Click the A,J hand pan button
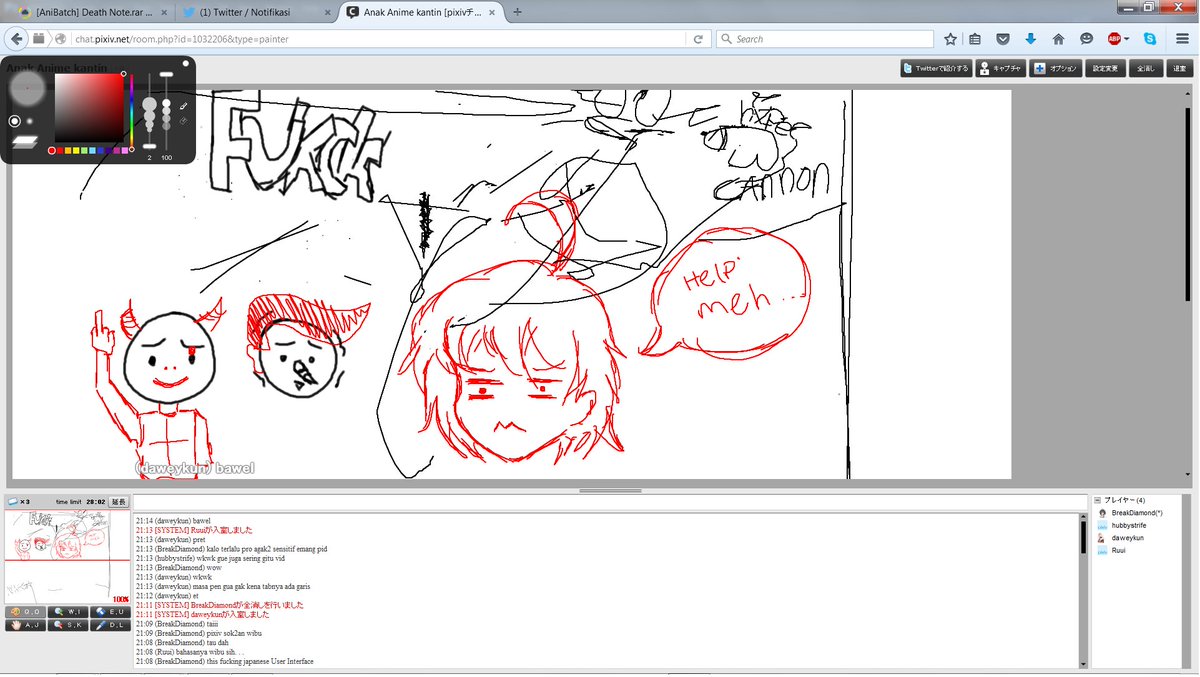This screenshot has height=677, width=1200. click(25, 625)
